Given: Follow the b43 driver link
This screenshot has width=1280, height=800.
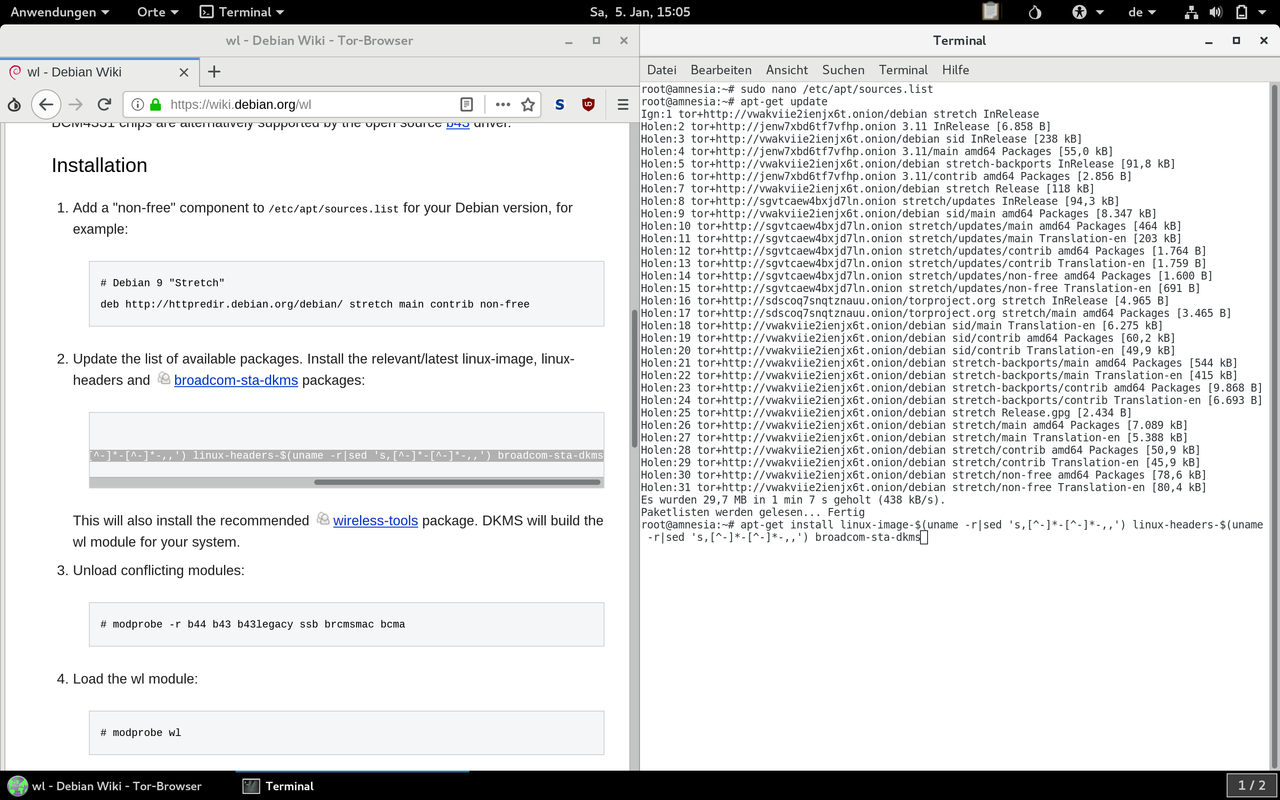Looking at the screenshot, I should (x=457, y=123).
